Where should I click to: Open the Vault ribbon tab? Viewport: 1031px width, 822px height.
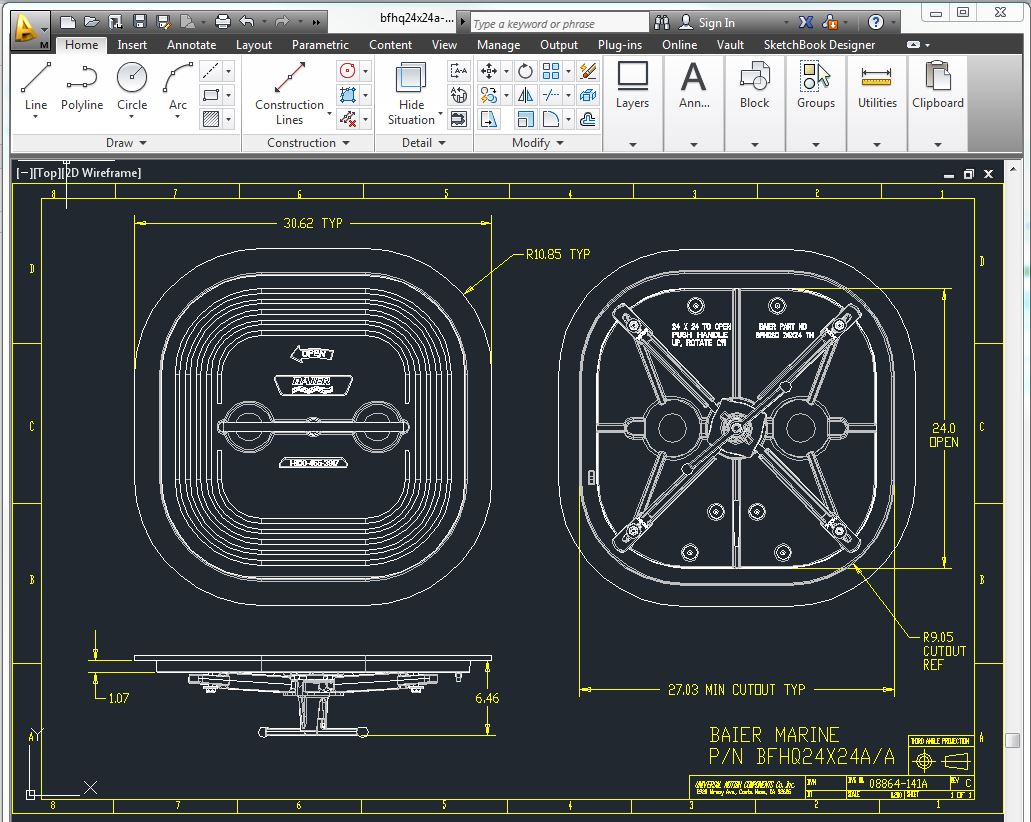click(x=730, y=45)
